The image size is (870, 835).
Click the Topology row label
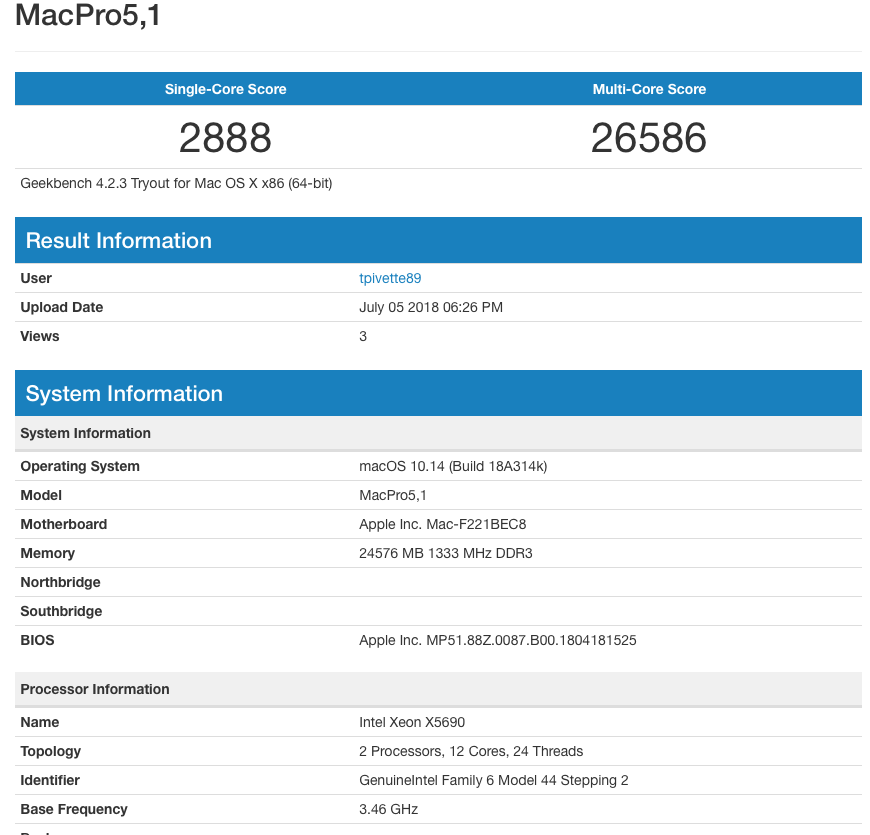click(x=50, y=751)
